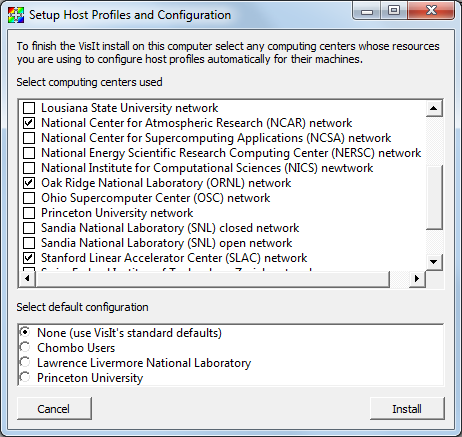462x437 pixels.
Task: Check Lousiana State University network checkbox
Action: click(29, 108)
